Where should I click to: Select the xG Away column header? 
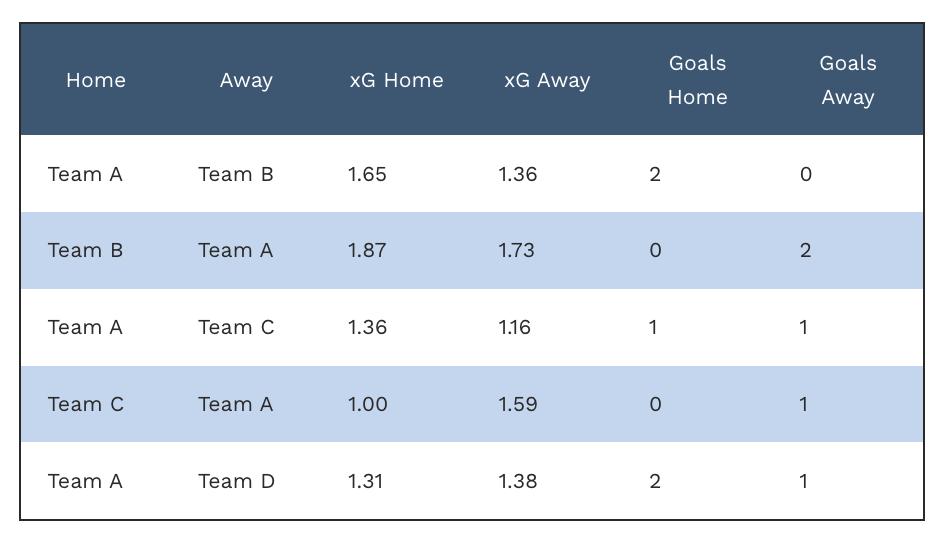point(547,80)
